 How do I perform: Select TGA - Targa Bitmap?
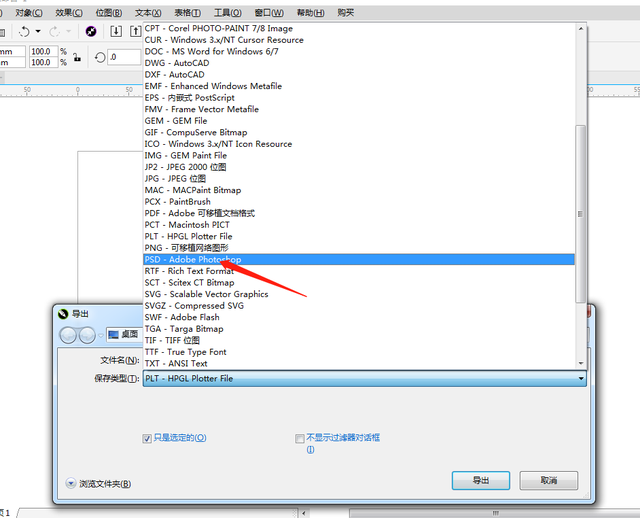tap(359, 329)
